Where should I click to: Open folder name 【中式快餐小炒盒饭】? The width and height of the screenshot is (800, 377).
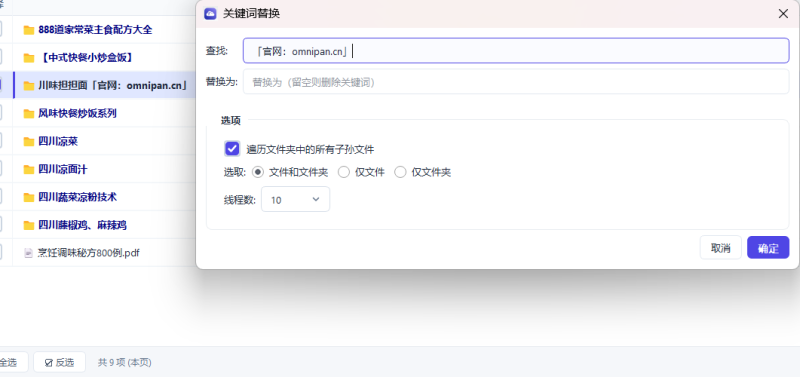87,58
